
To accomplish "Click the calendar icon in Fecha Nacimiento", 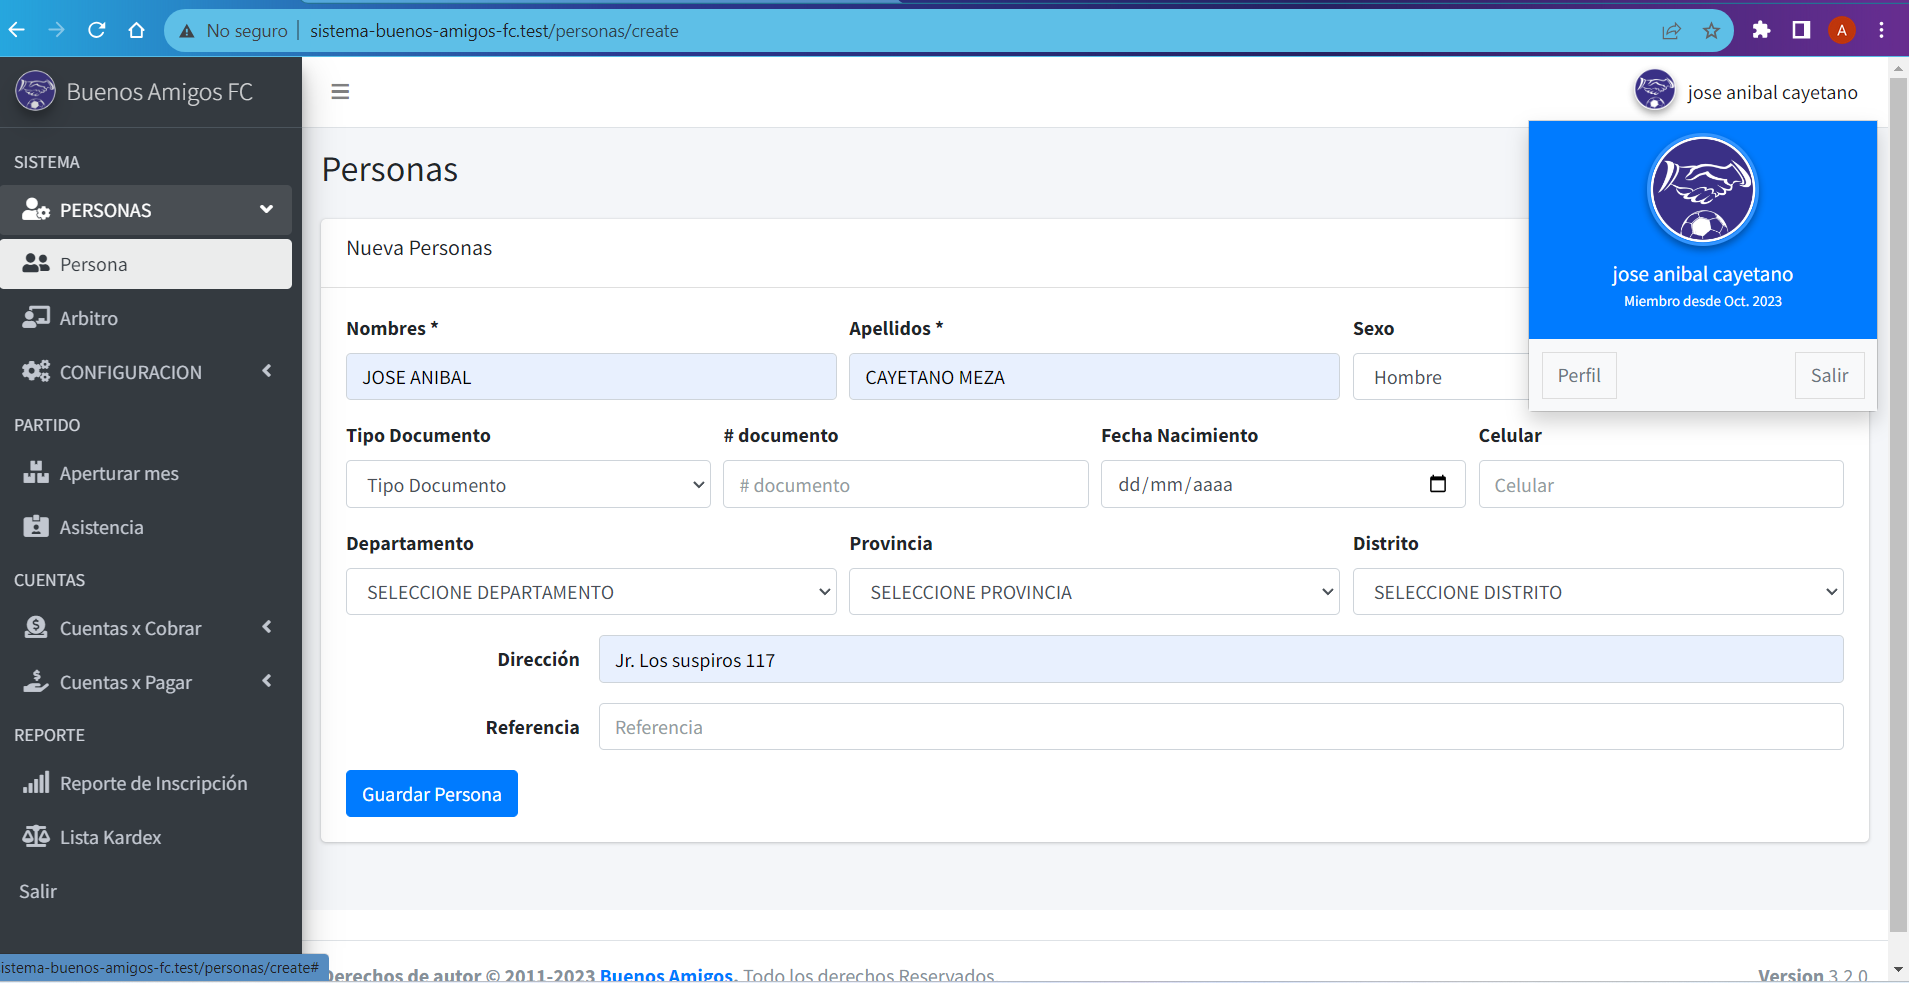I will (x=1437, y=484).
